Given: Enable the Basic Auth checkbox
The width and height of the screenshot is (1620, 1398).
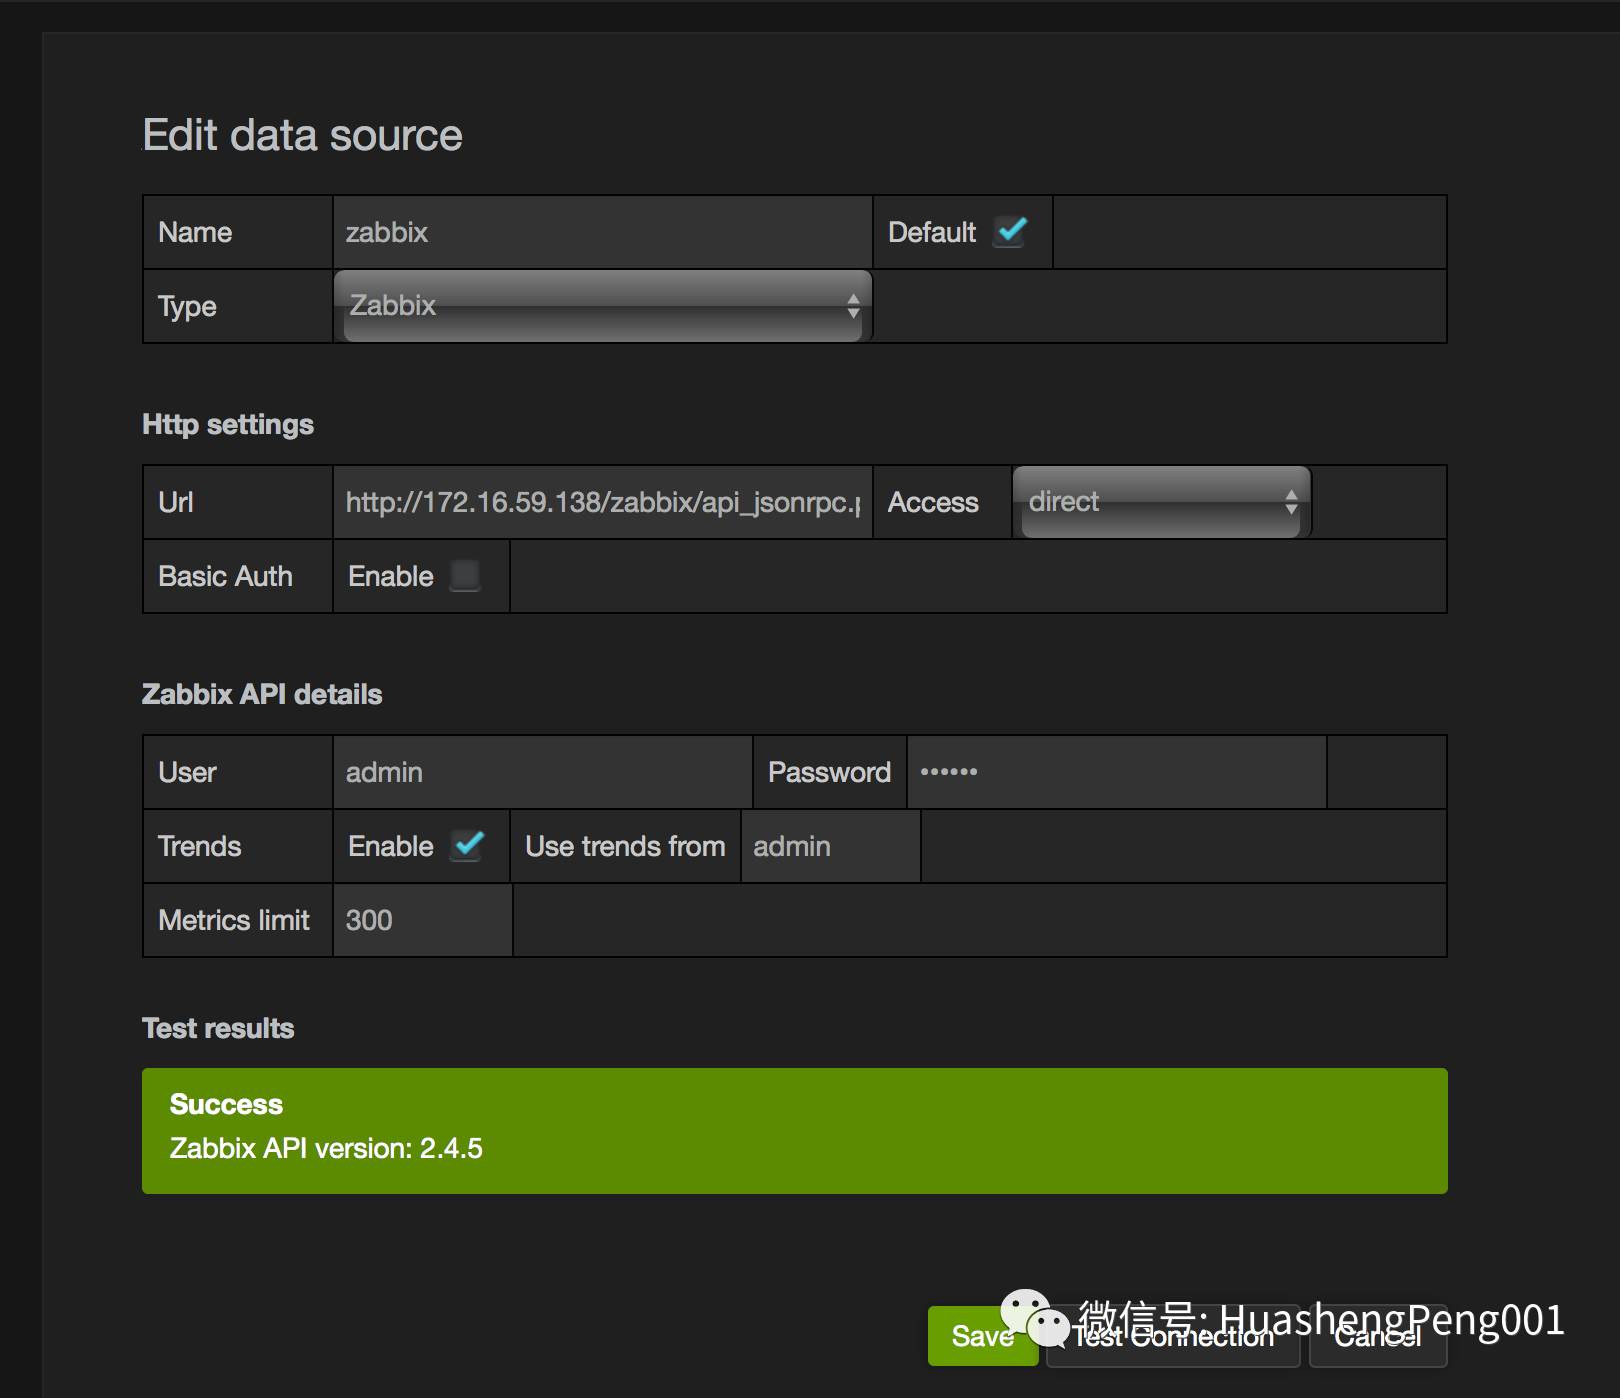Looking at the screenshot, I should coord(465,575).
